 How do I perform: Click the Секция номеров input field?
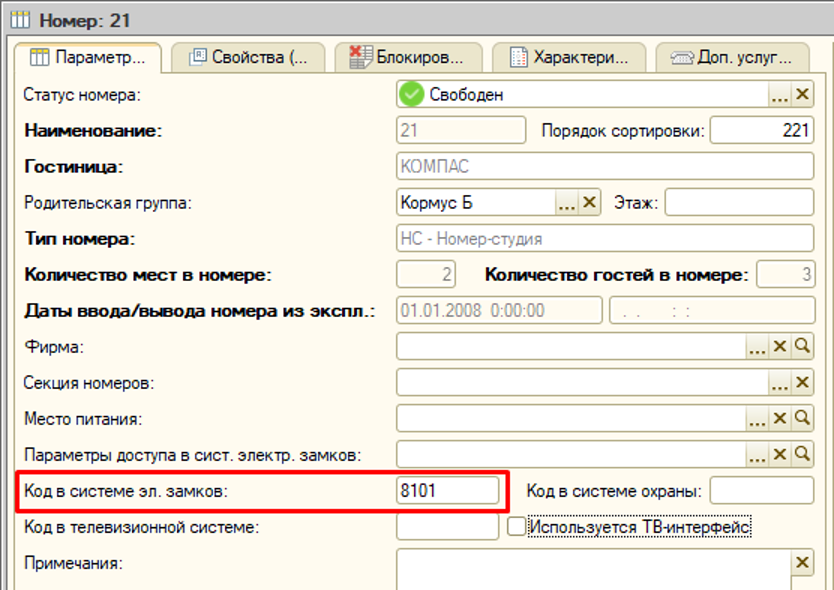pos(582,383)
